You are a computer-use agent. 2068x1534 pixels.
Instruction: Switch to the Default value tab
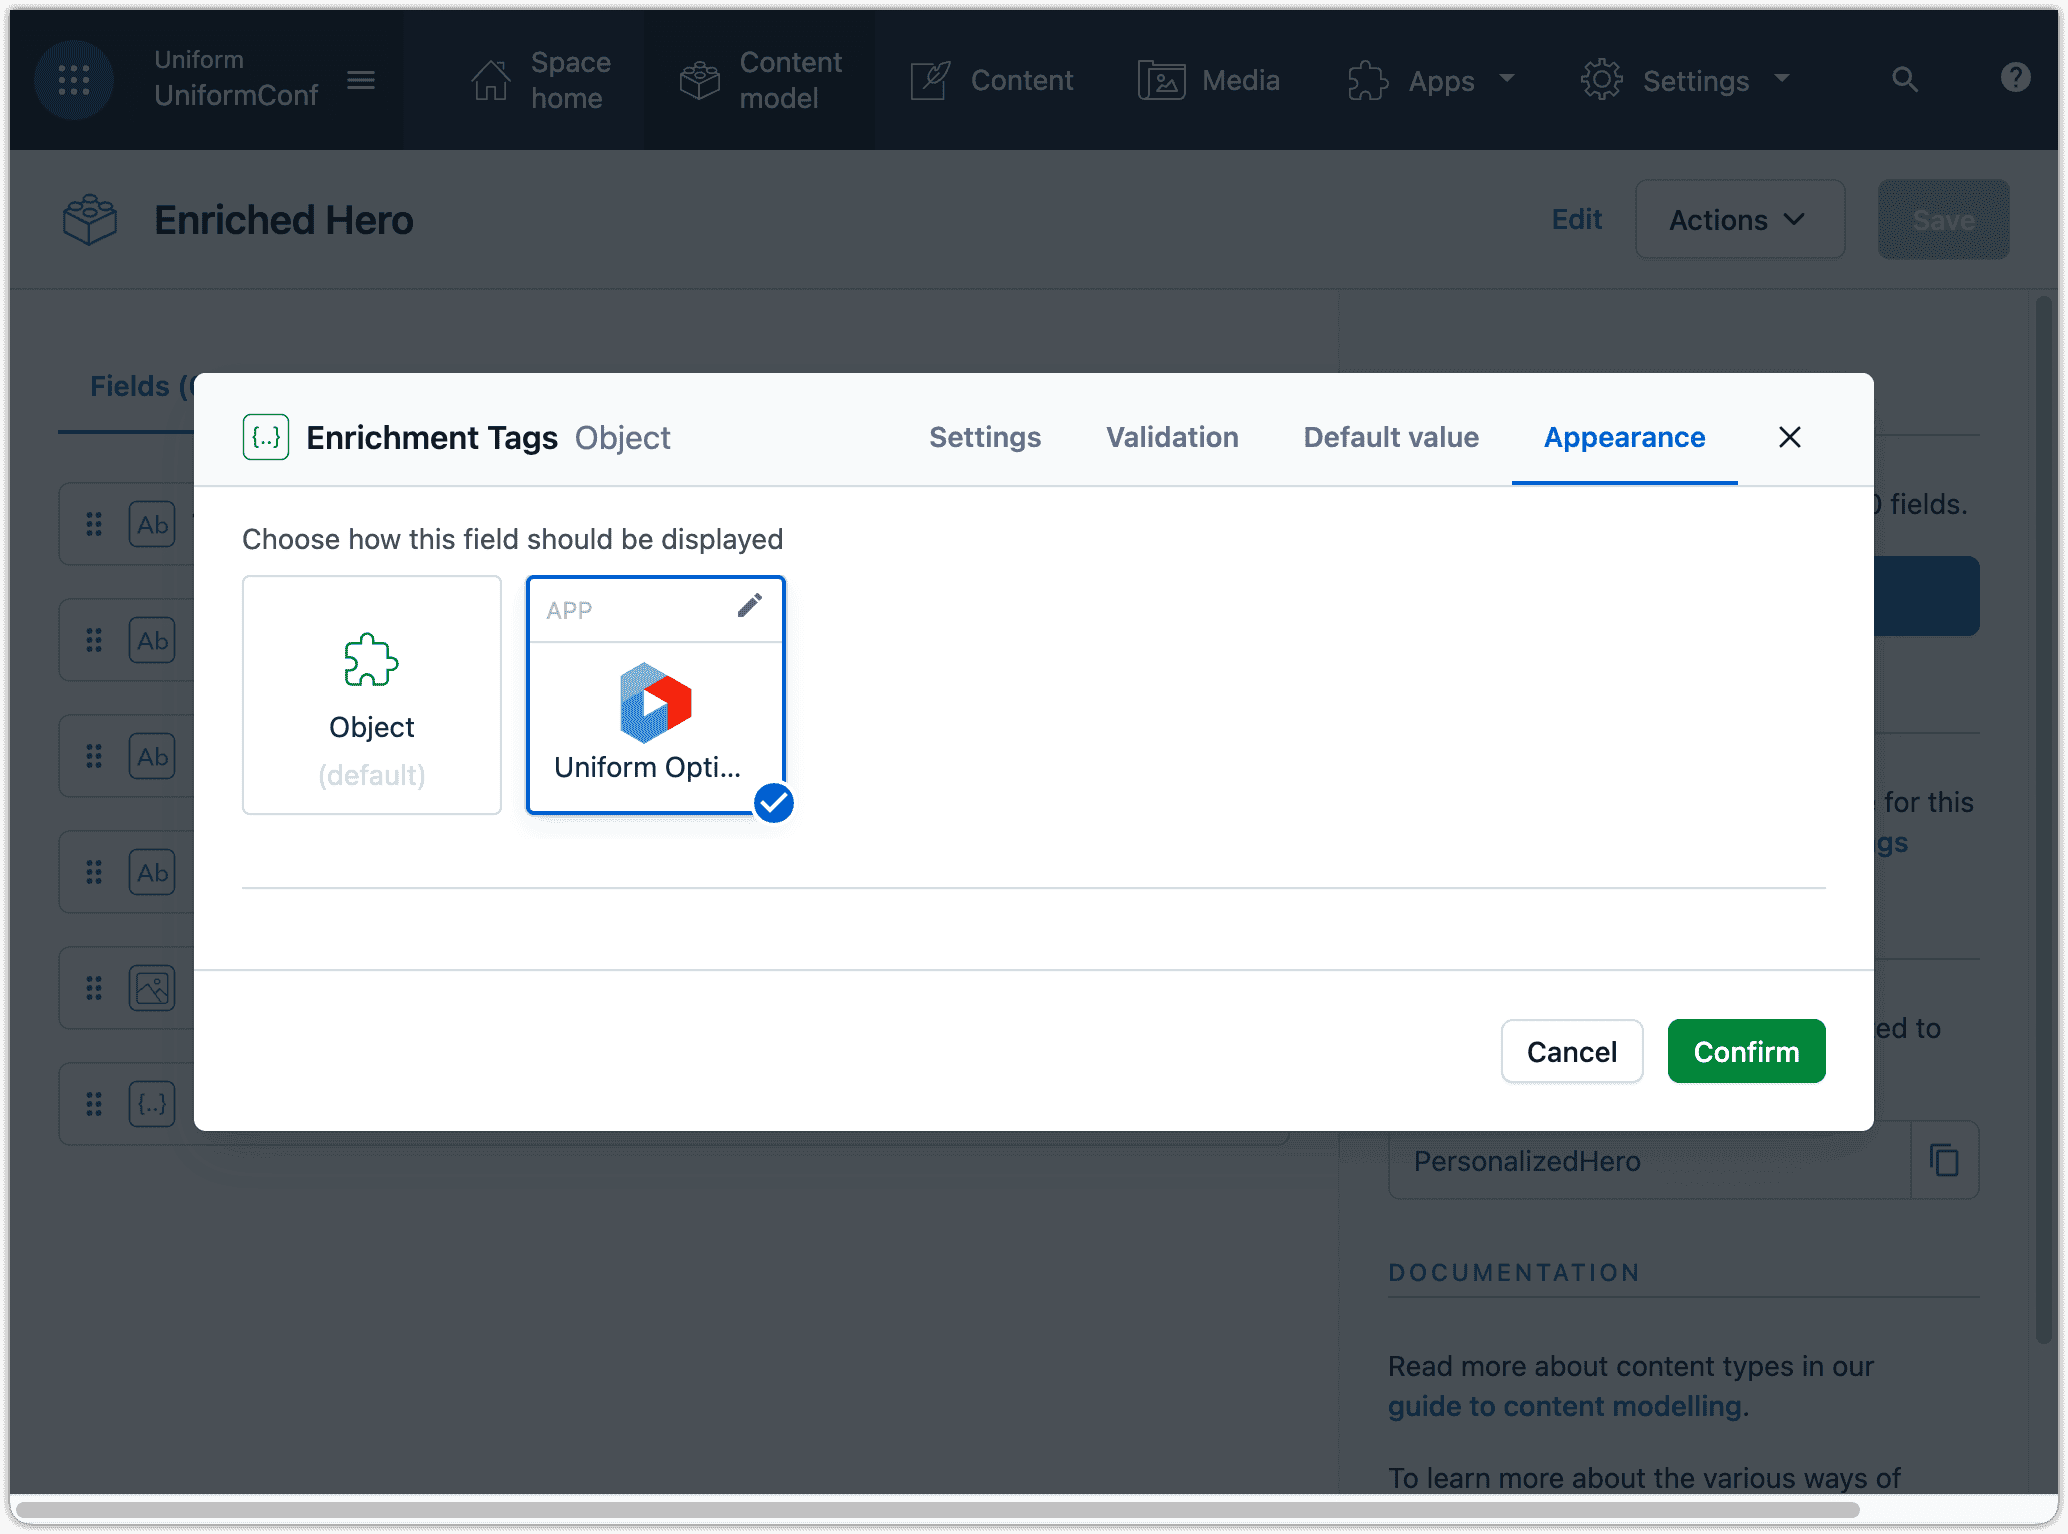pos(1390,437)
